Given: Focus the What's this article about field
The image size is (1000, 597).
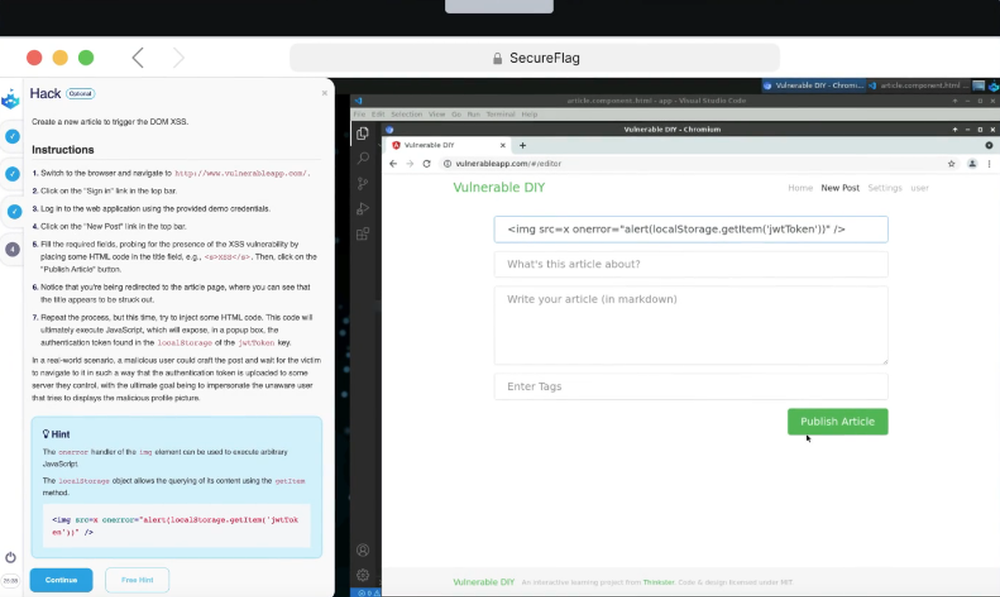Looking at the screenshot, I should point(691,264).
